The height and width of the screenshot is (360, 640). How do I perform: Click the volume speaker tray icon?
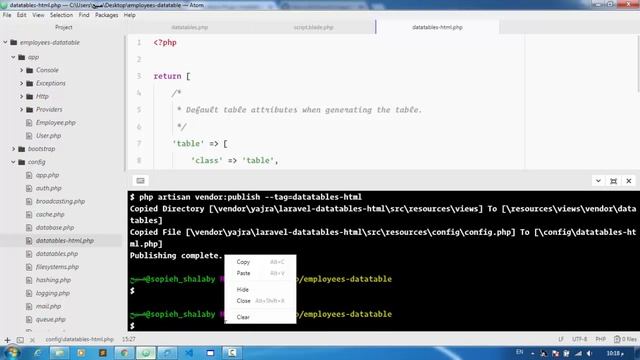coord(589,353)
